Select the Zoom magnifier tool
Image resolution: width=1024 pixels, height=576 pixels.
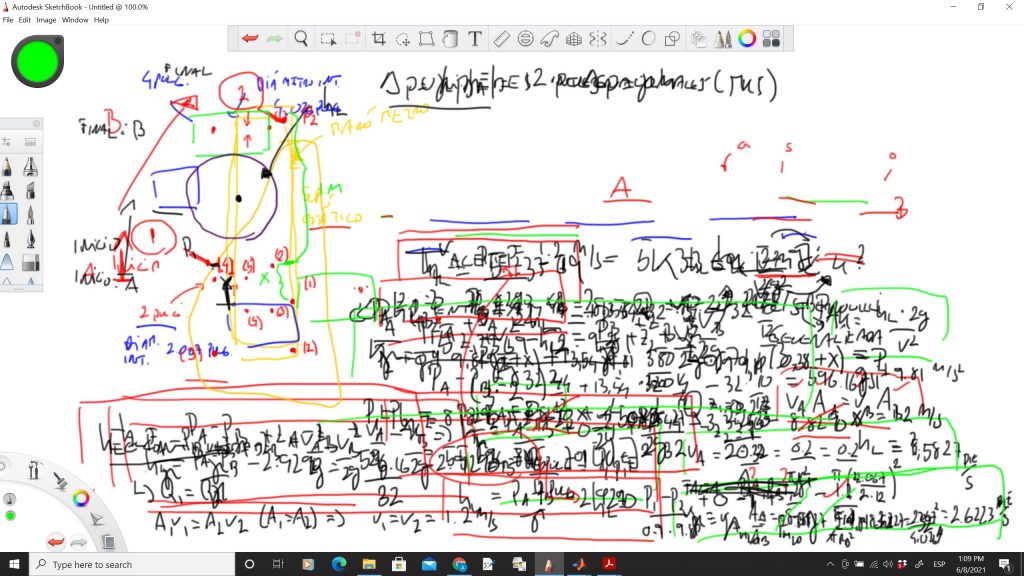(301, 39)
